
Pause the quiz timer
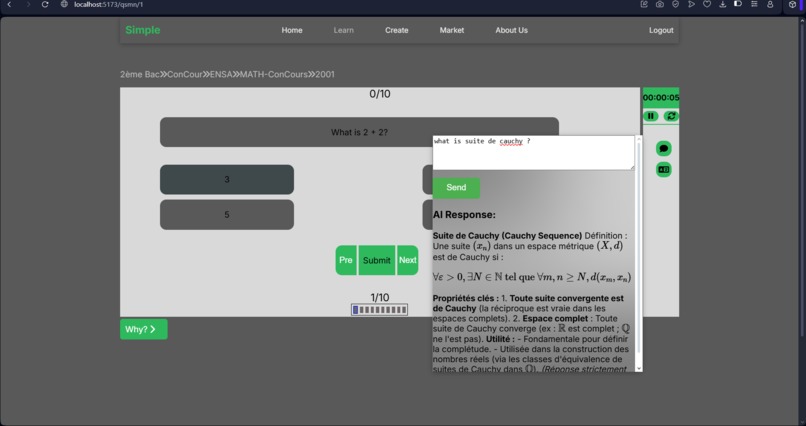coord(651,116)
